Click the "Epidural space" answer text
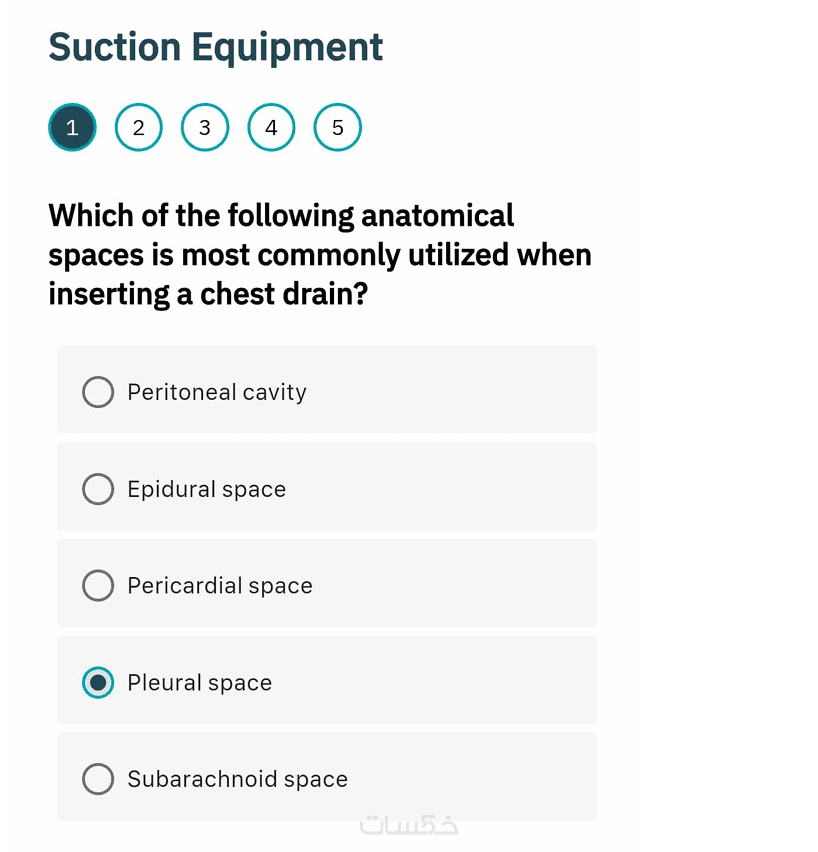The height and width of the screenshot is (852, 818). [x=206, y=489]
